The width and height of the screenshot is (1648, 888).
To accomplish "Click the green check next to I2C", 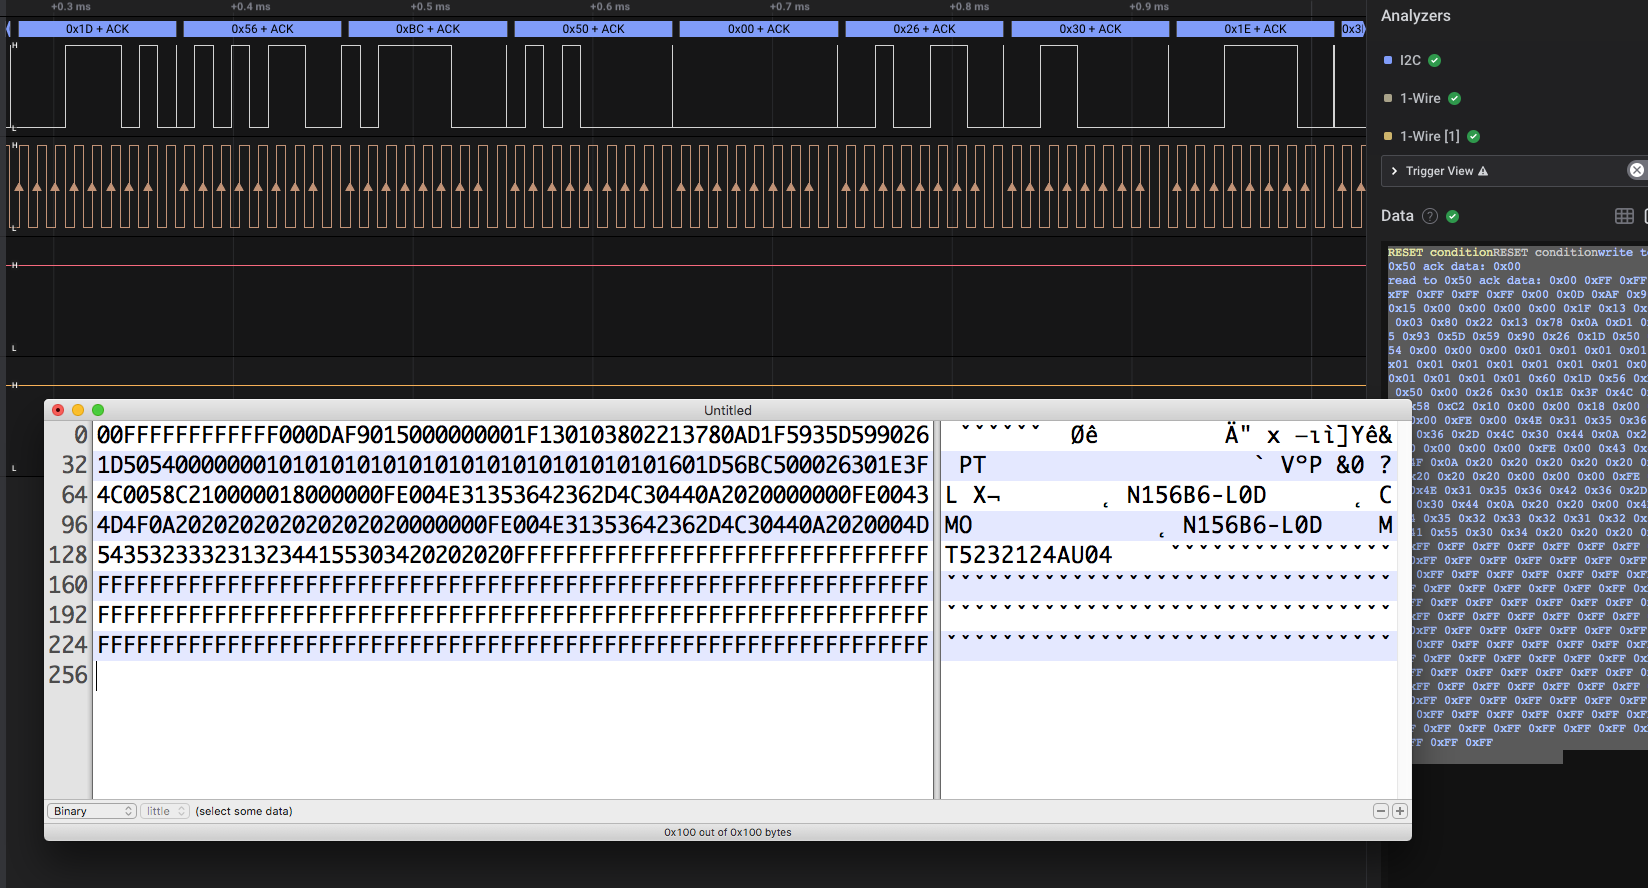I will click(x=1435, y=61).
